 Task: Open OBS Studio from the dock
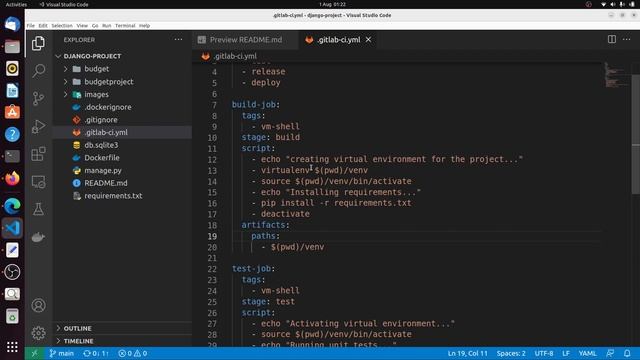click(x=12, y=272)
